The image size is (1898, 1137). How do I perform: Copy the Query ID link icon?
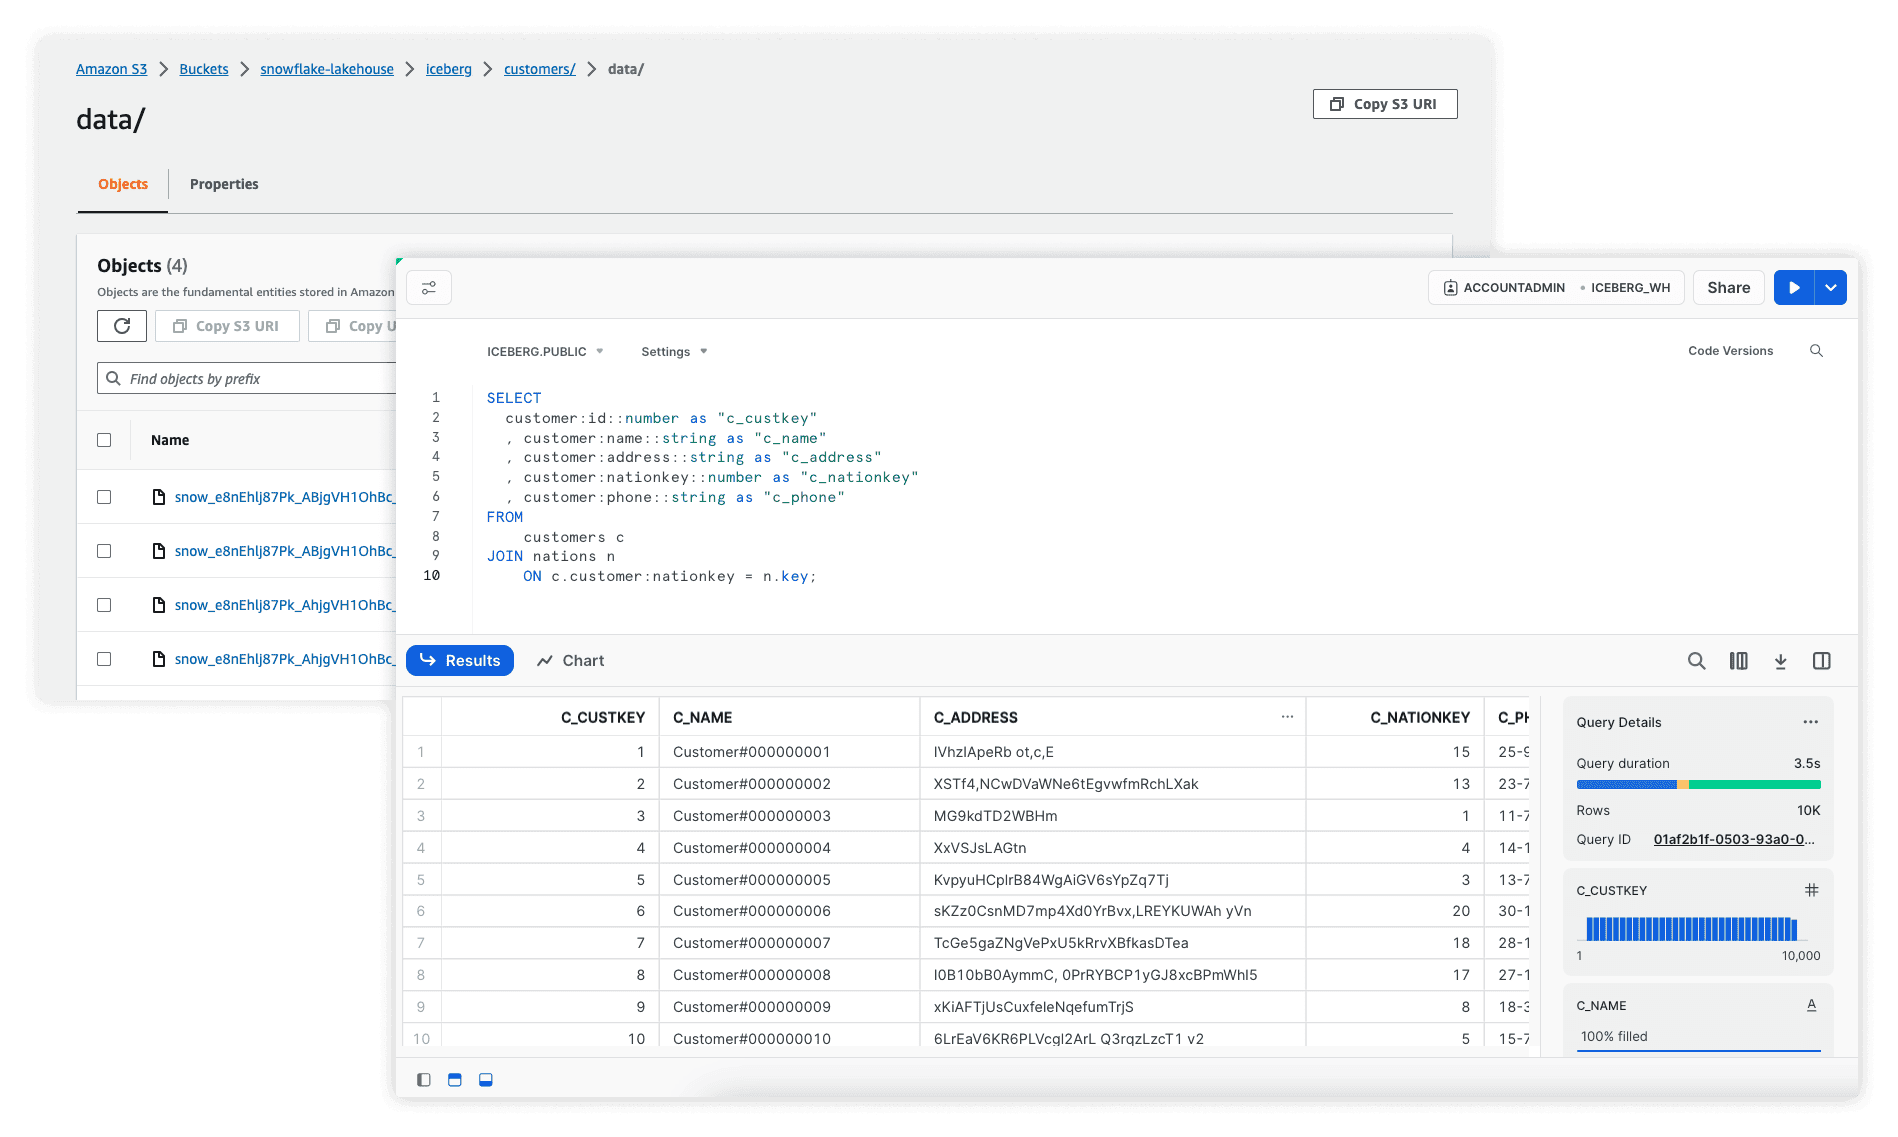click(1735, 840)
